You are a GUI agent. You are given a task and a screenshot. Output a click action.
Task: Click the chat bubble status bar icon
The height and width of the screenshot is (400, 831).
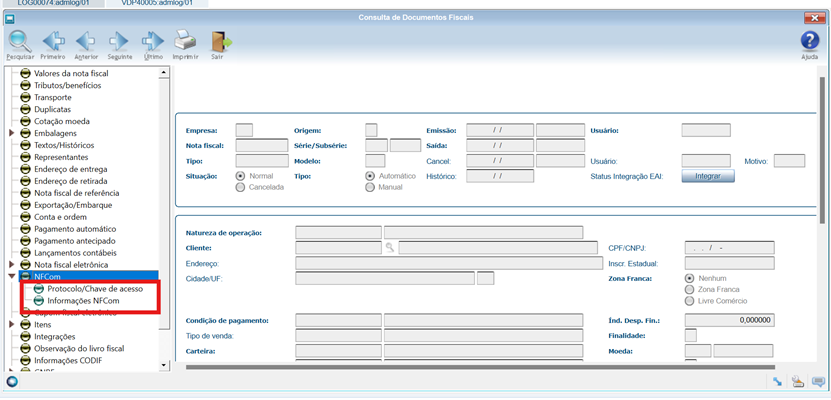click(x=817, y=381)
